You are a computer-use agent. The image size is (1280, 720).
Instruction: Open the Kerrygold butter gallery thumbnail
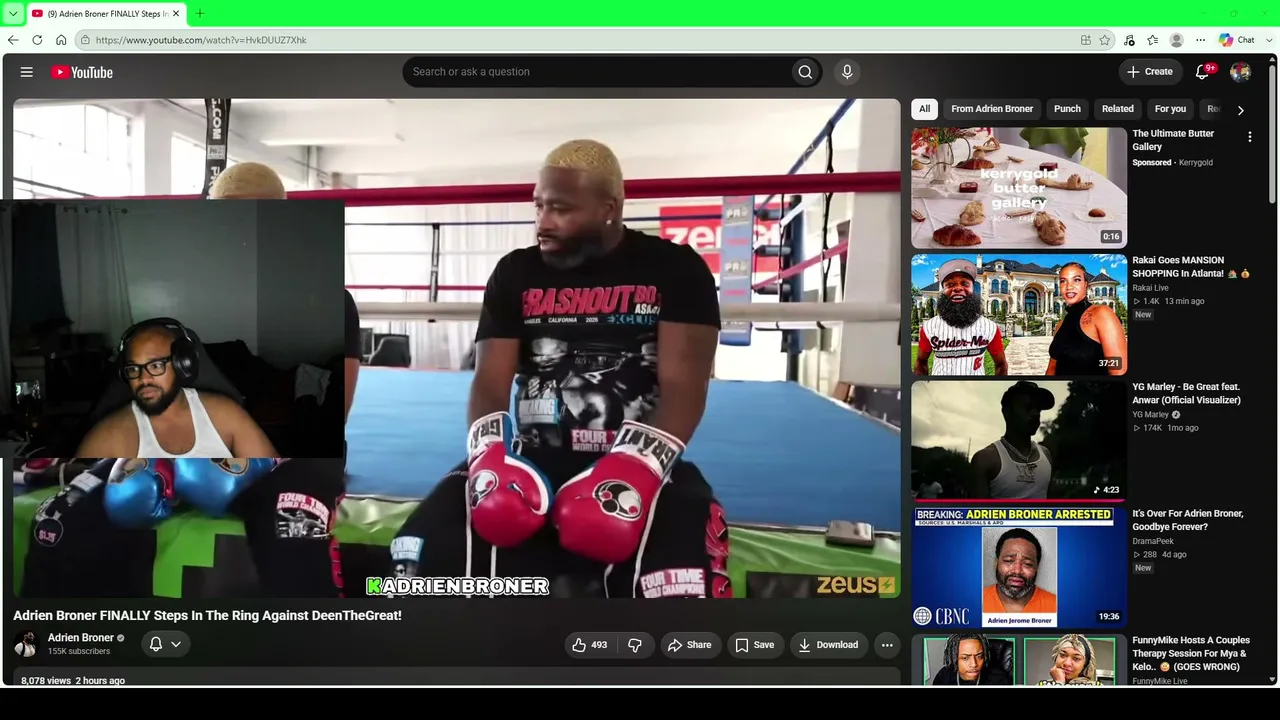pos(1019,187)
